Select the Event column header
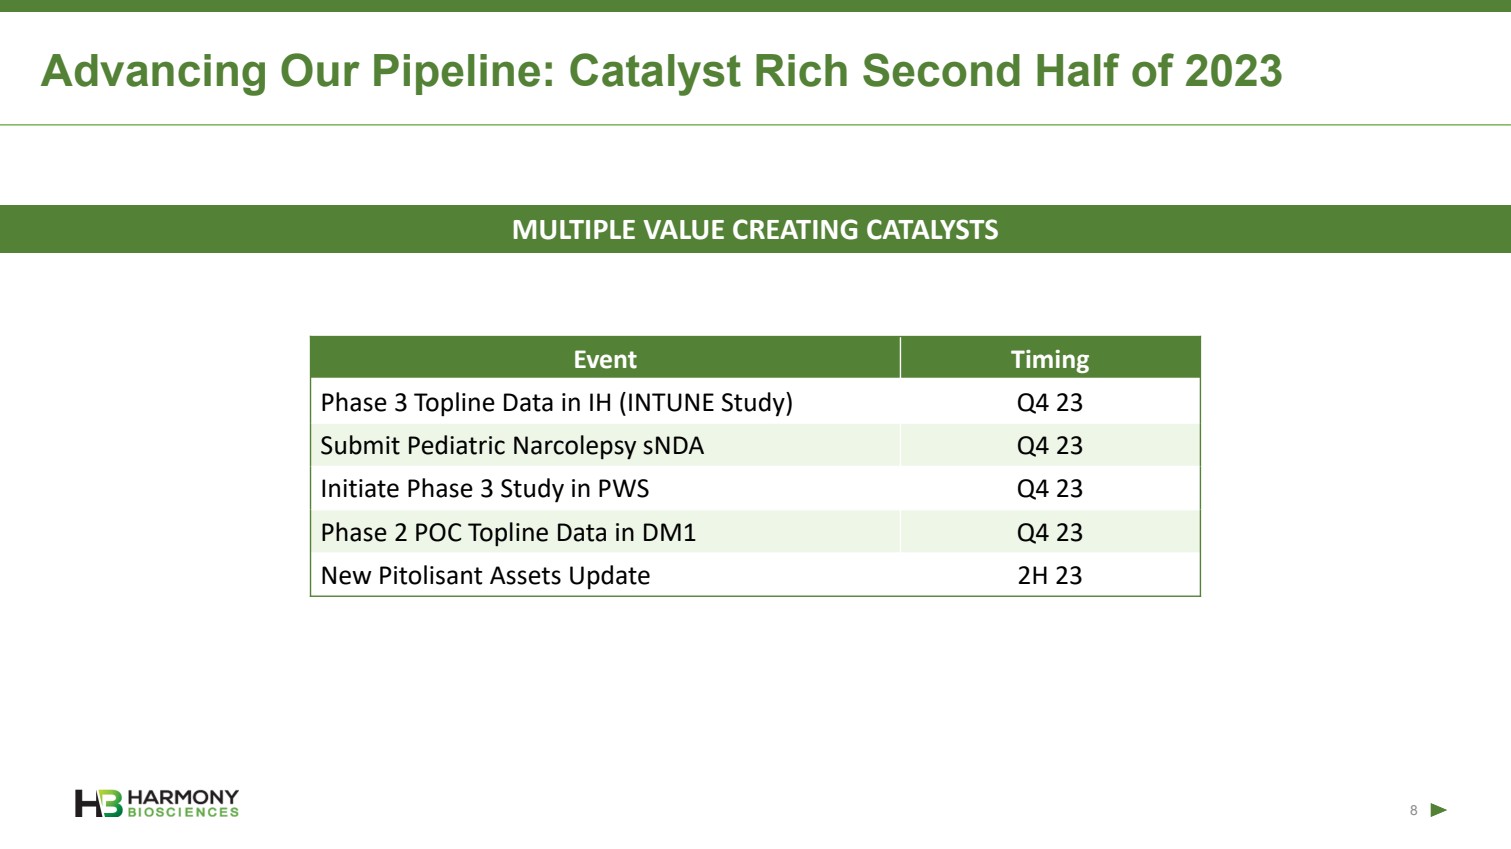Viewport: 1511px width, 849px height. point(605,359)
